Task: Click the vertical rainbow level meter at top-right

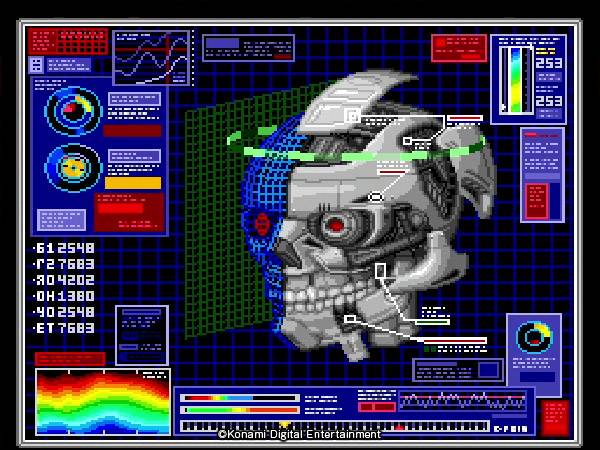Action: (515, 80)
